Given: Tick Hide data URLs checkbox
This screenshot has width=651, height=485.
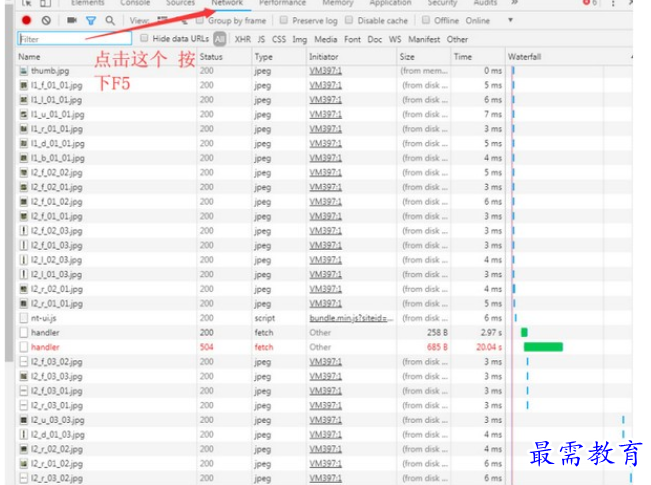Looking at the screenshot, I should tap(144, 38).
